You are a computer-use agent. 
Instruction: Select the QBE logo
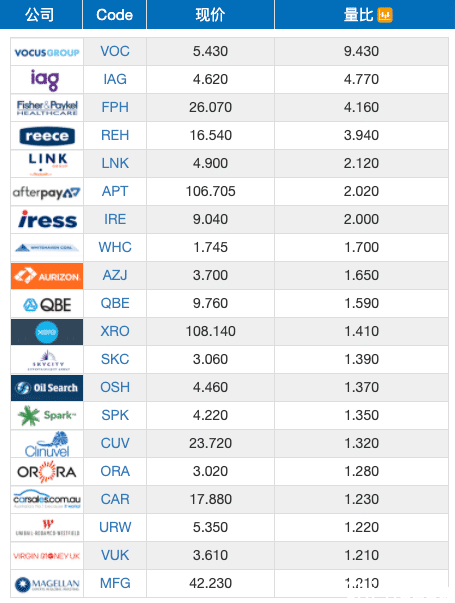(x=47, y=305)
